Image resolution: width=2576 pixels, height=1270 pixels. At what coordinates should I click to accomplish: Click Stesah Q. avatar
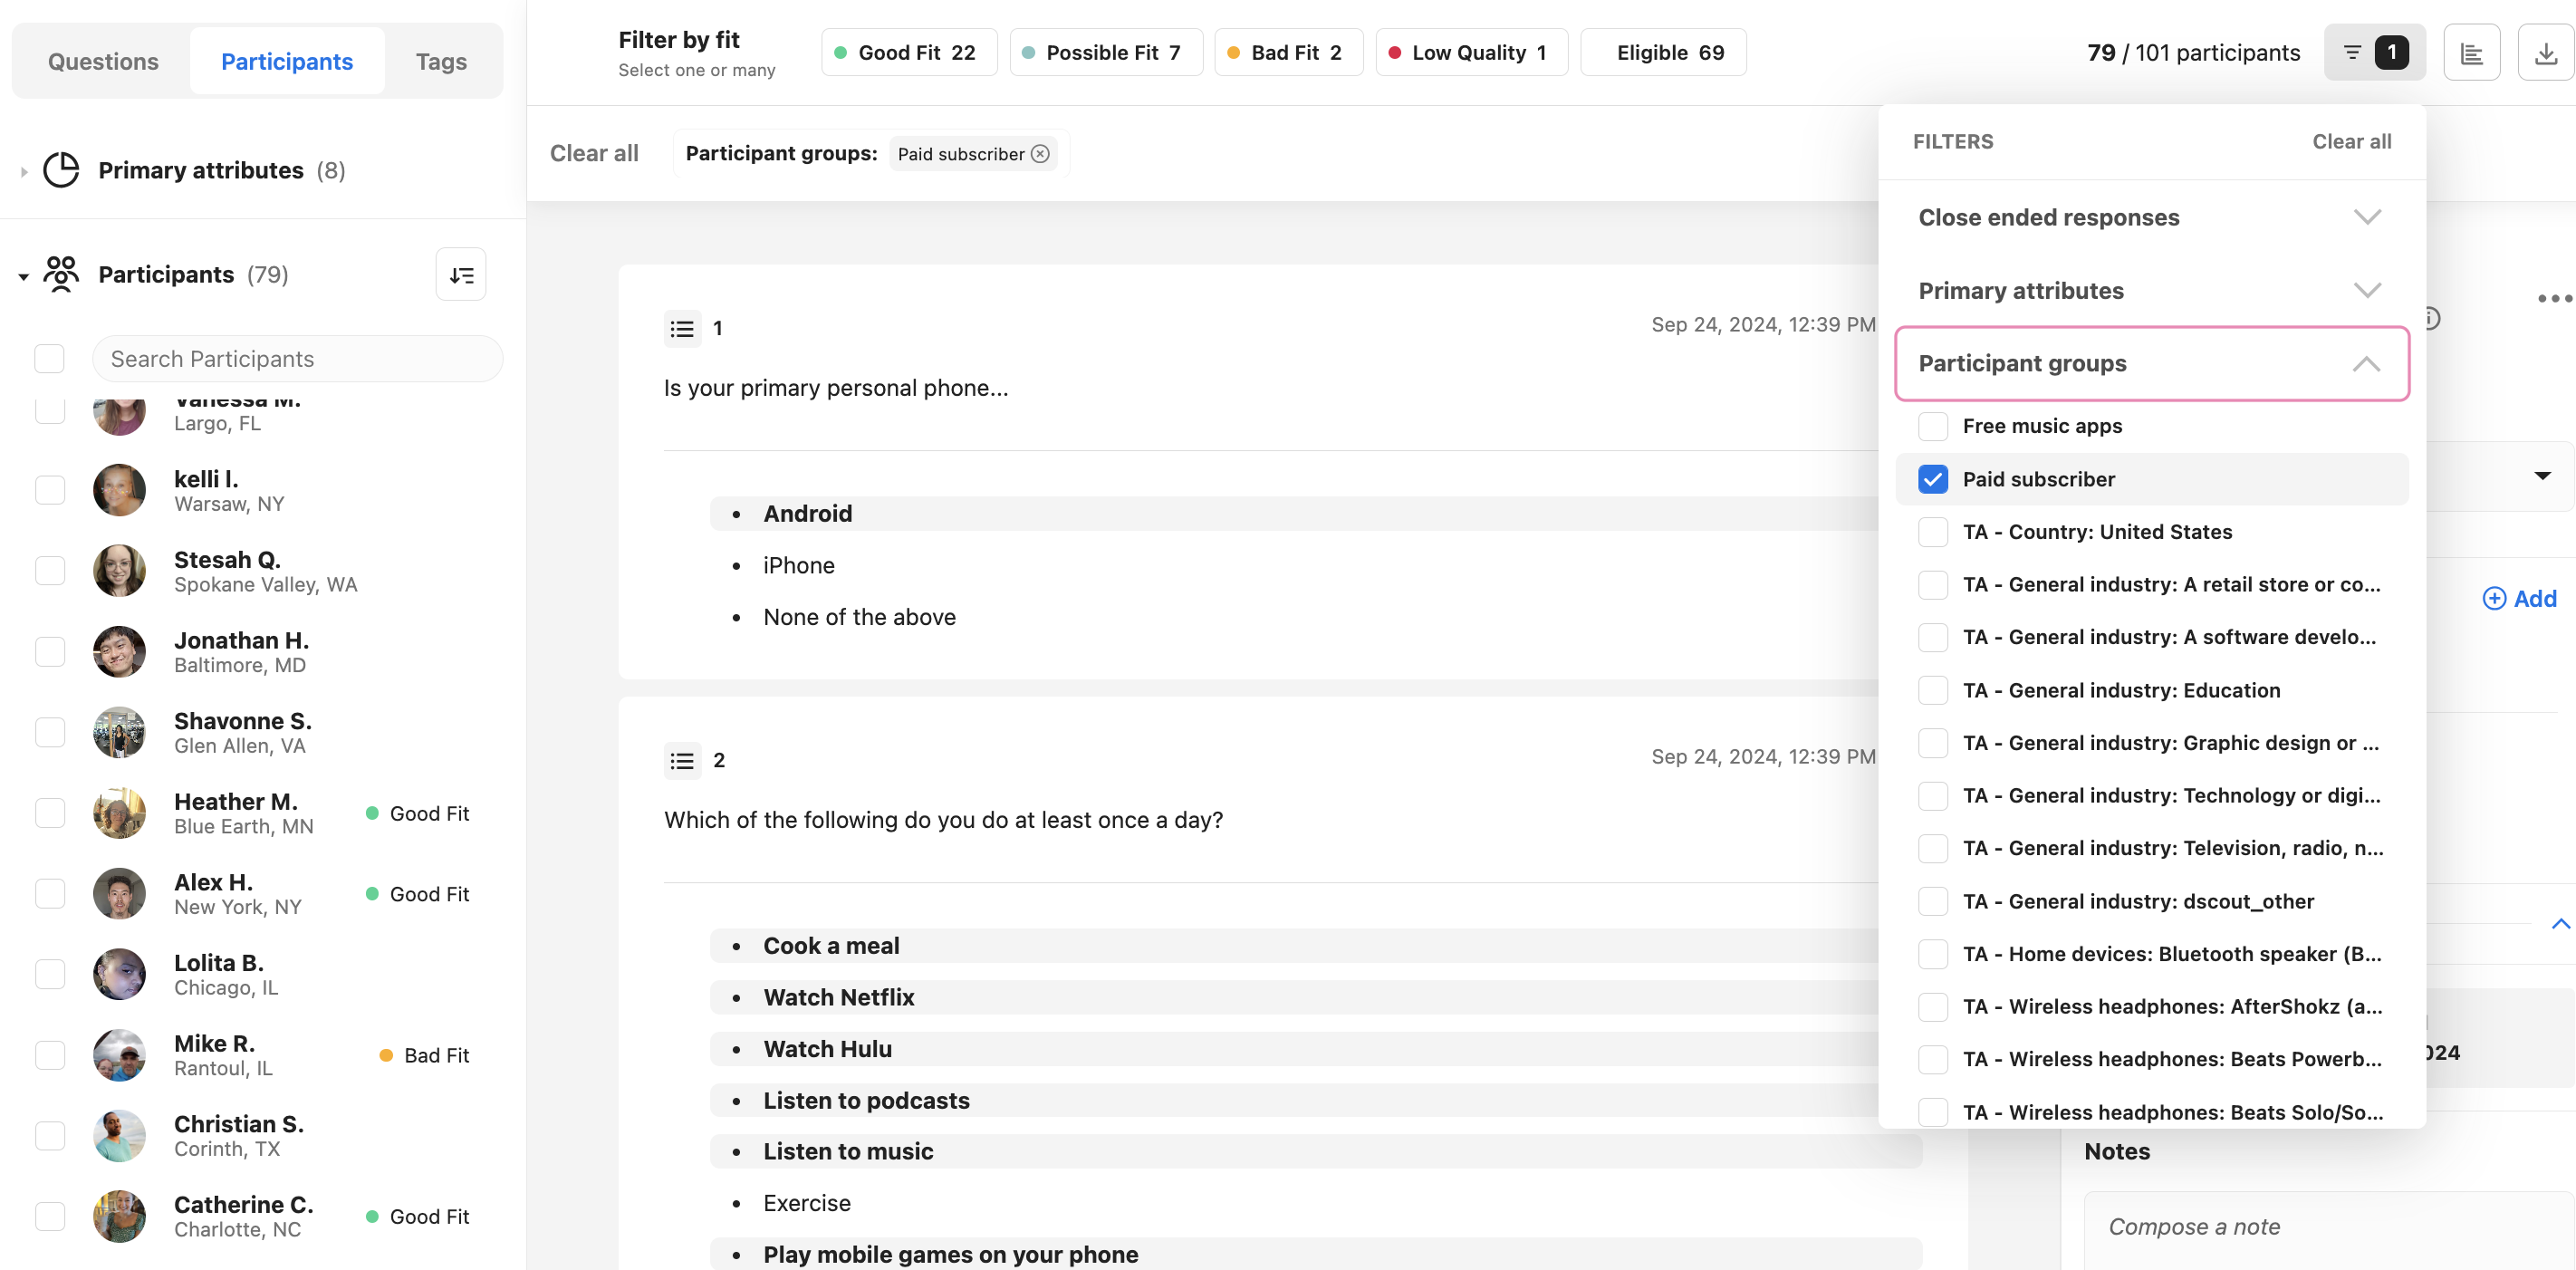(119, 570)
